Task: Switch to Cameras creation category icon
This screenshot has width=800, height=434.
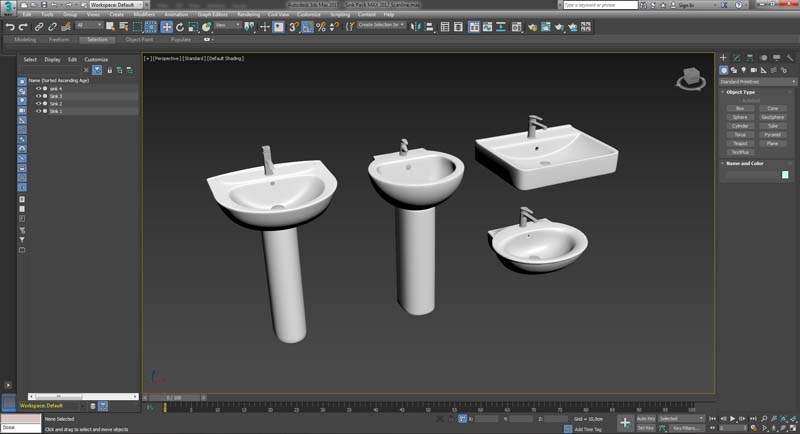Action: click(x=754, y=69)
